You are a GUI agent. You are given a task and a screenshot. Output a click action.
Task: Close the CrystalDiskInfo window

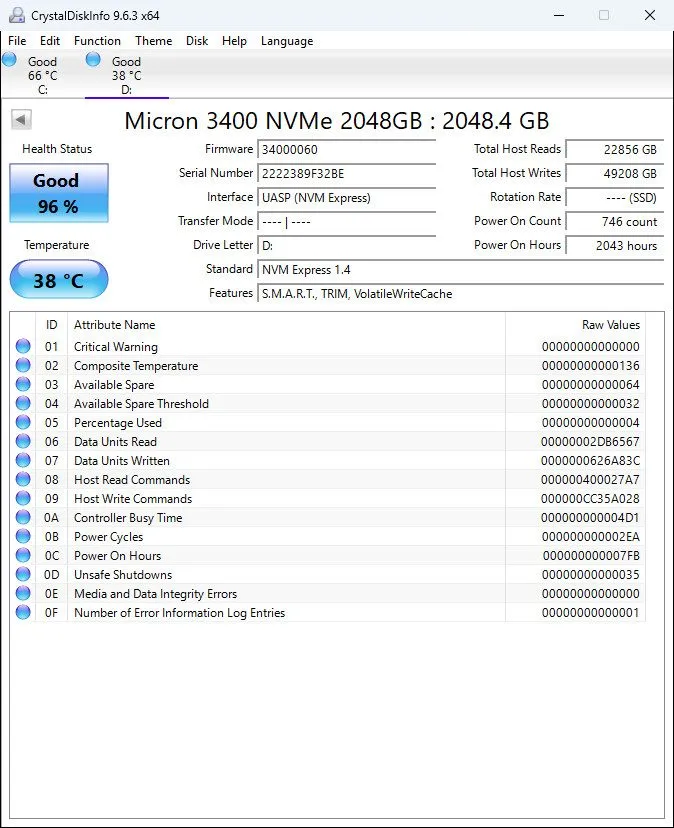pyautogui.click(x=650, y=15)
